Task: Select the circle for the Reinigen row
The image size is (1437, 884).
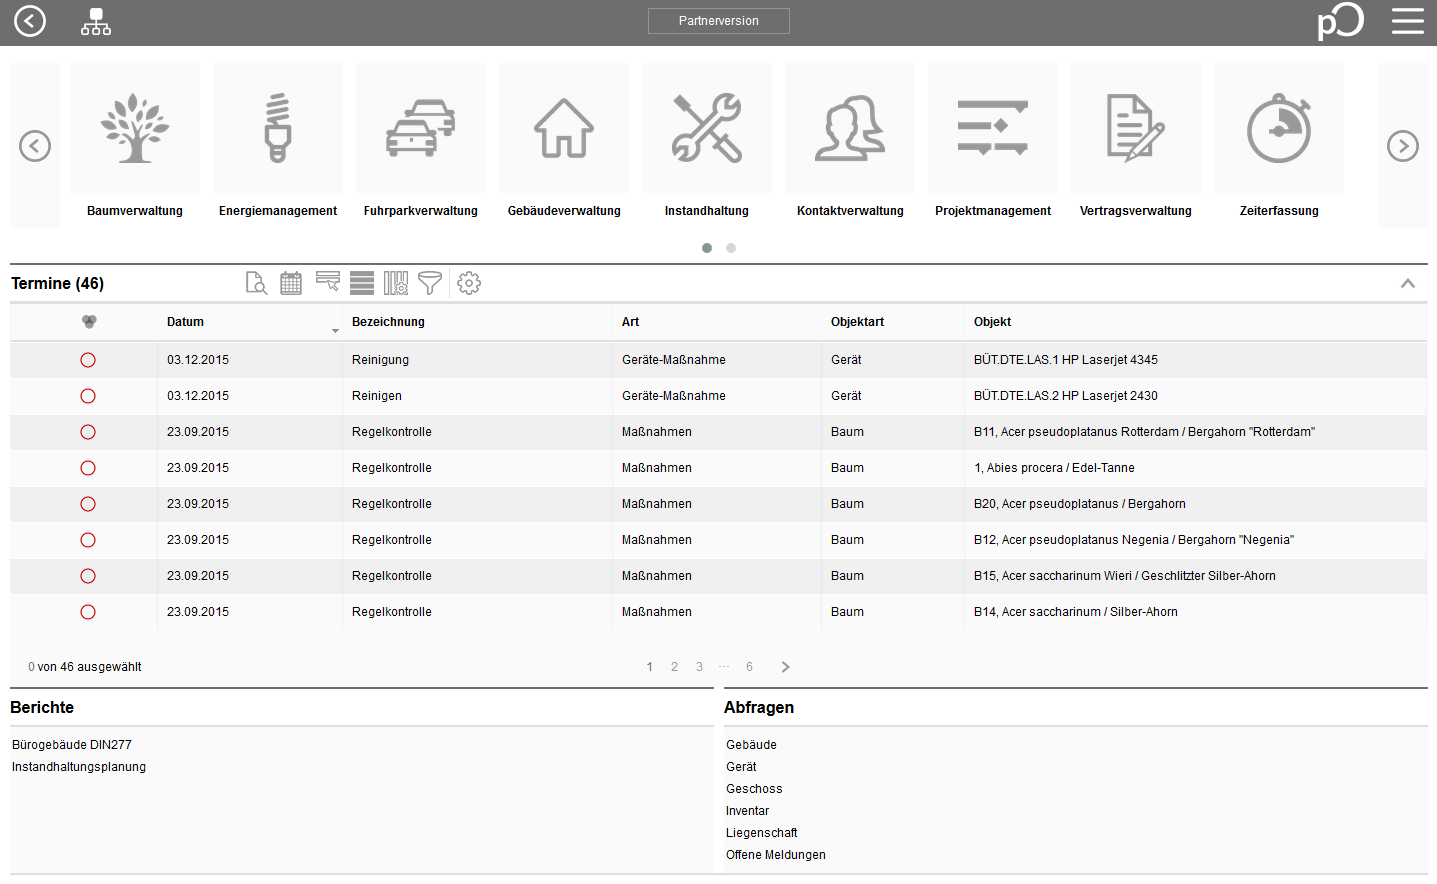Action: [x=88, y=396]
